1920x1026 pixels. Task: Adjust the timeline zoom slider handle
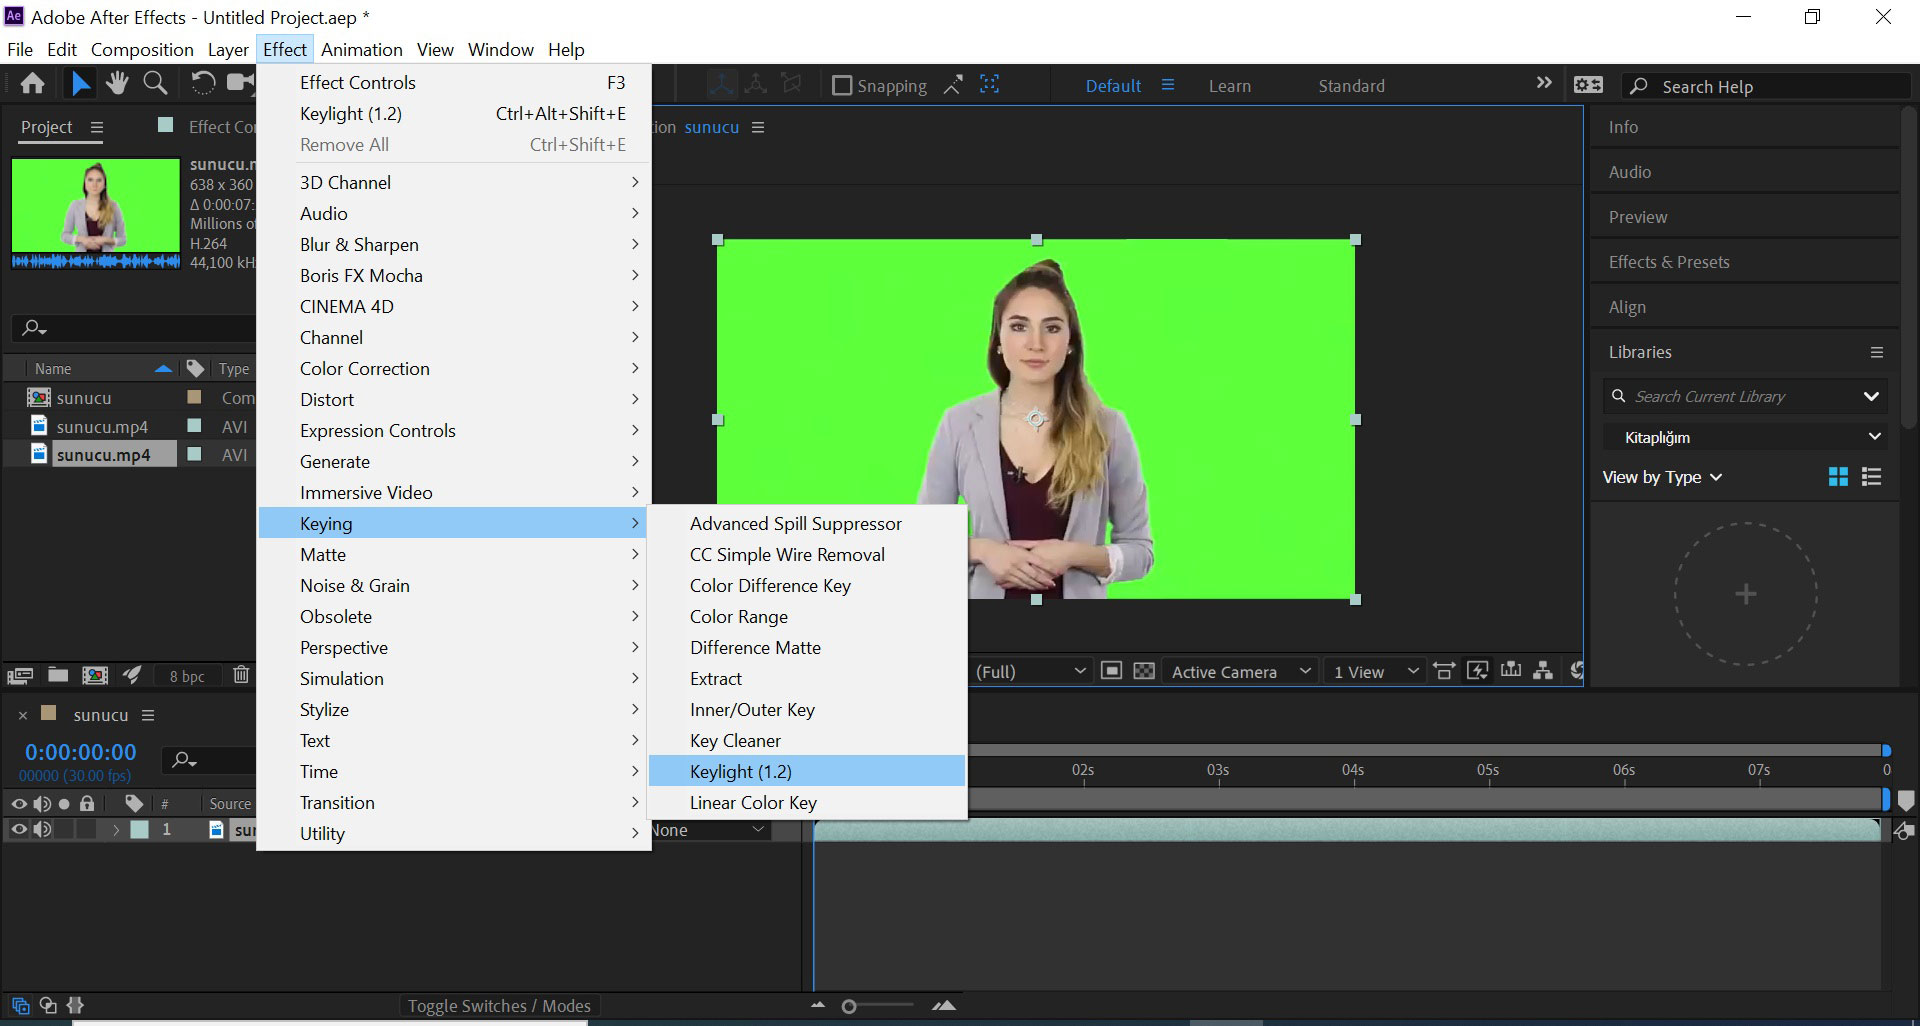pos(849,1006)
